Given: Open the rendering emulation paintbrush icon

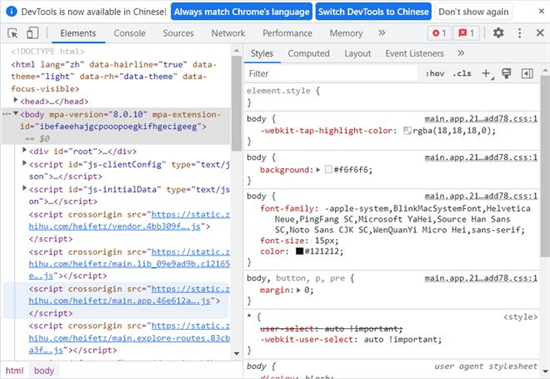Looking at the screenshot, I should point(507,73).
